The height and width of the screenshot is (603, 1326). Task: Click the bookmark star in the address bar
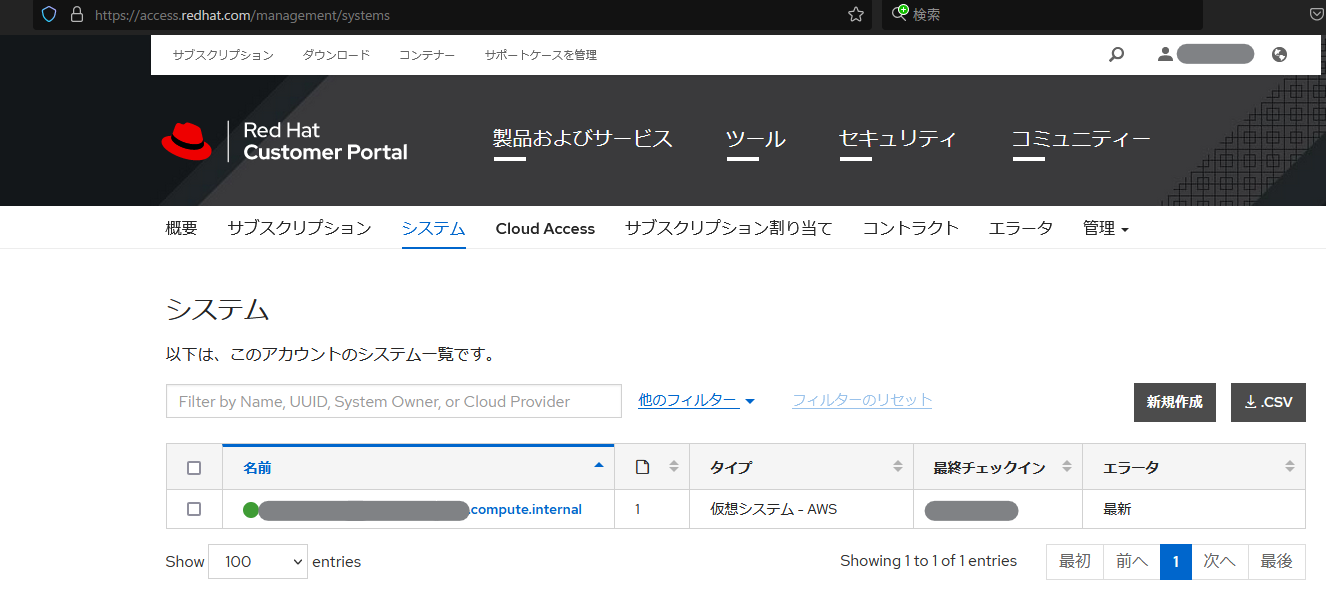point(855,15)
